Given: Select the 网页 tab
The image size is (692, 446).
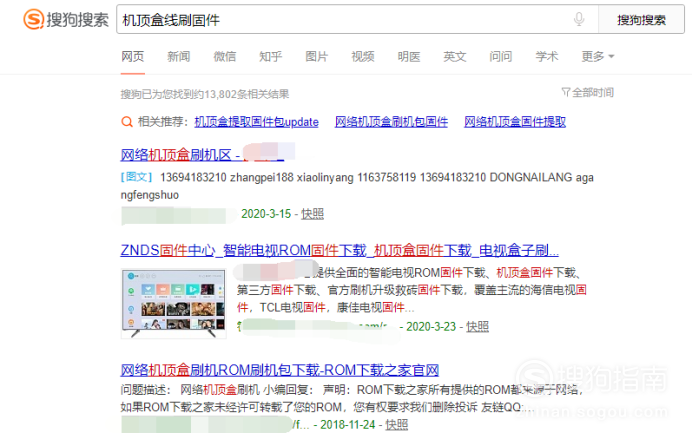Looking at the screenshot, I should click(x=132, y=56).
